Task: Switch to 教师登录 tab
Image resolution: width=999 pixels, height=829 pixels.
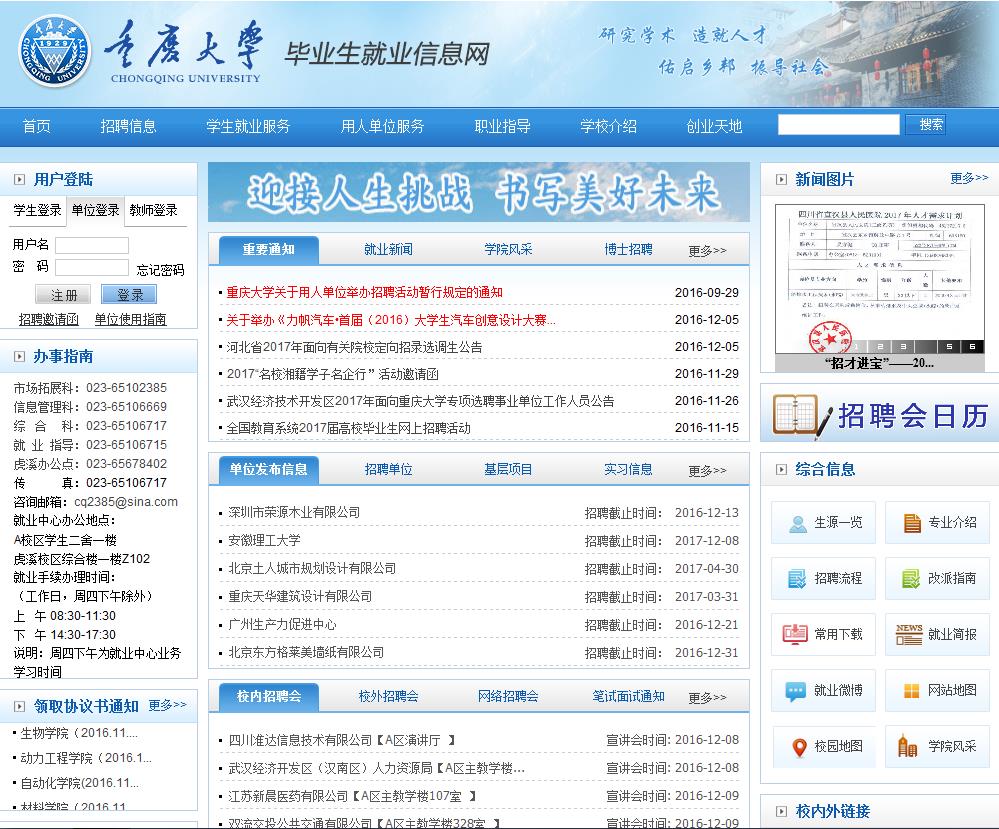Action: coord(154,210)
